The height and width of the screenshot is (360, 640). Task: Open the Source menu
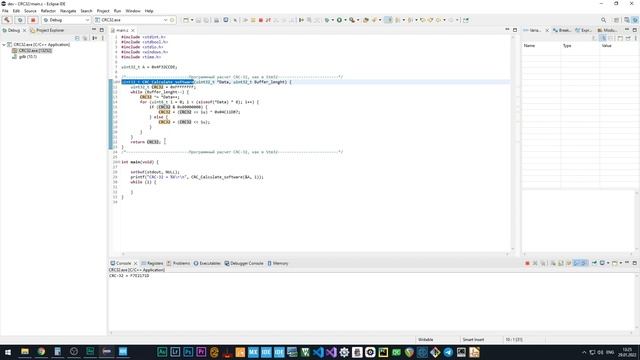pyautogui.click(x=30, y=11)
